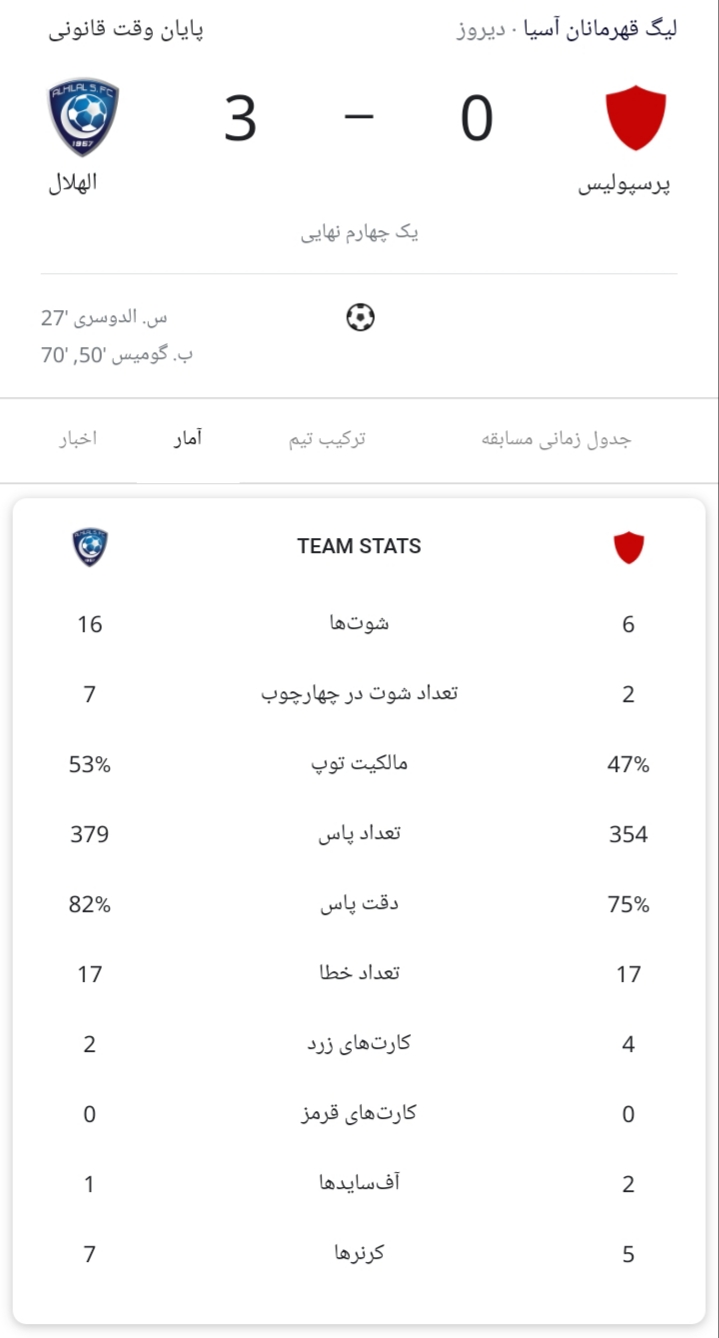Click the مالکیت توپ stat row
The width and height of the screenshot is (719, 1338).
pos(359,765)
